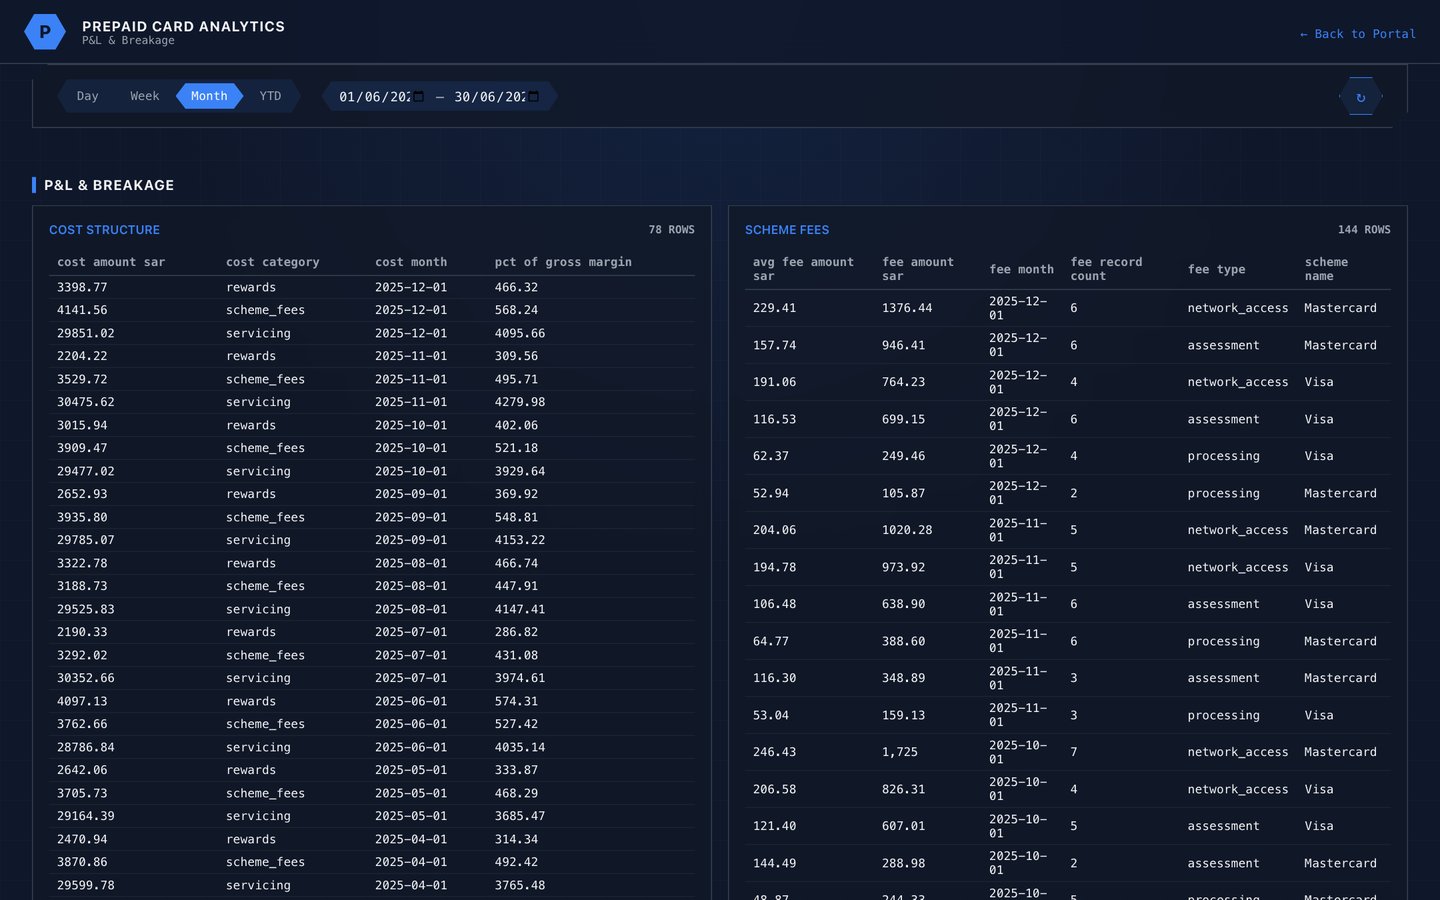Click avg fee amount cell 64.77
Viewport: 1440px width, 900px height.
[x=771, y=641]
